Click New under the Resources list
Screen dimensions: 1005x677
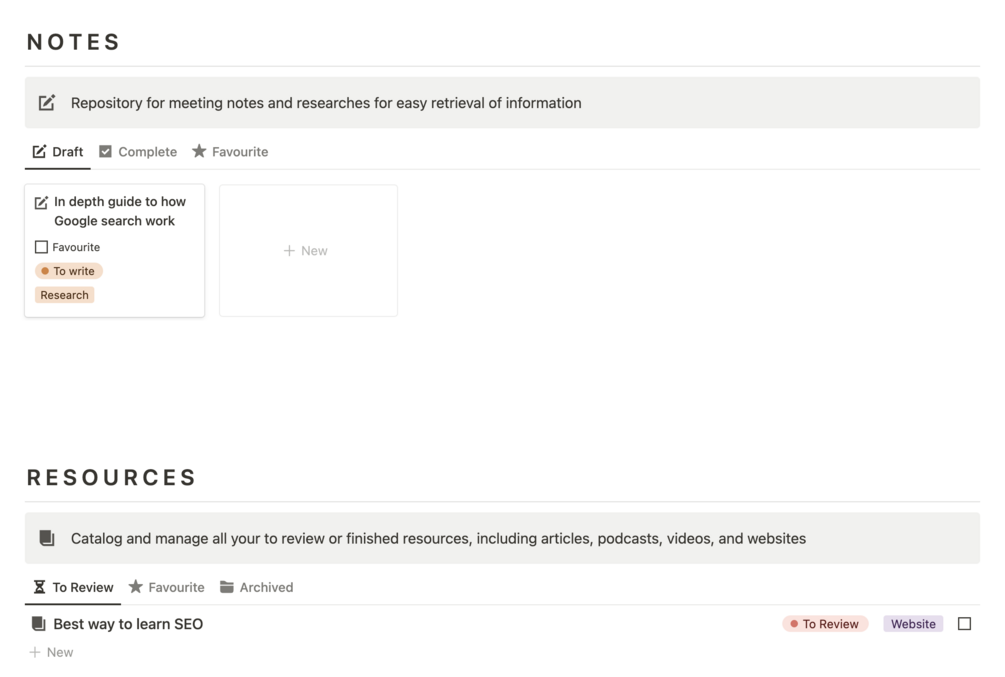click(51, 652)
